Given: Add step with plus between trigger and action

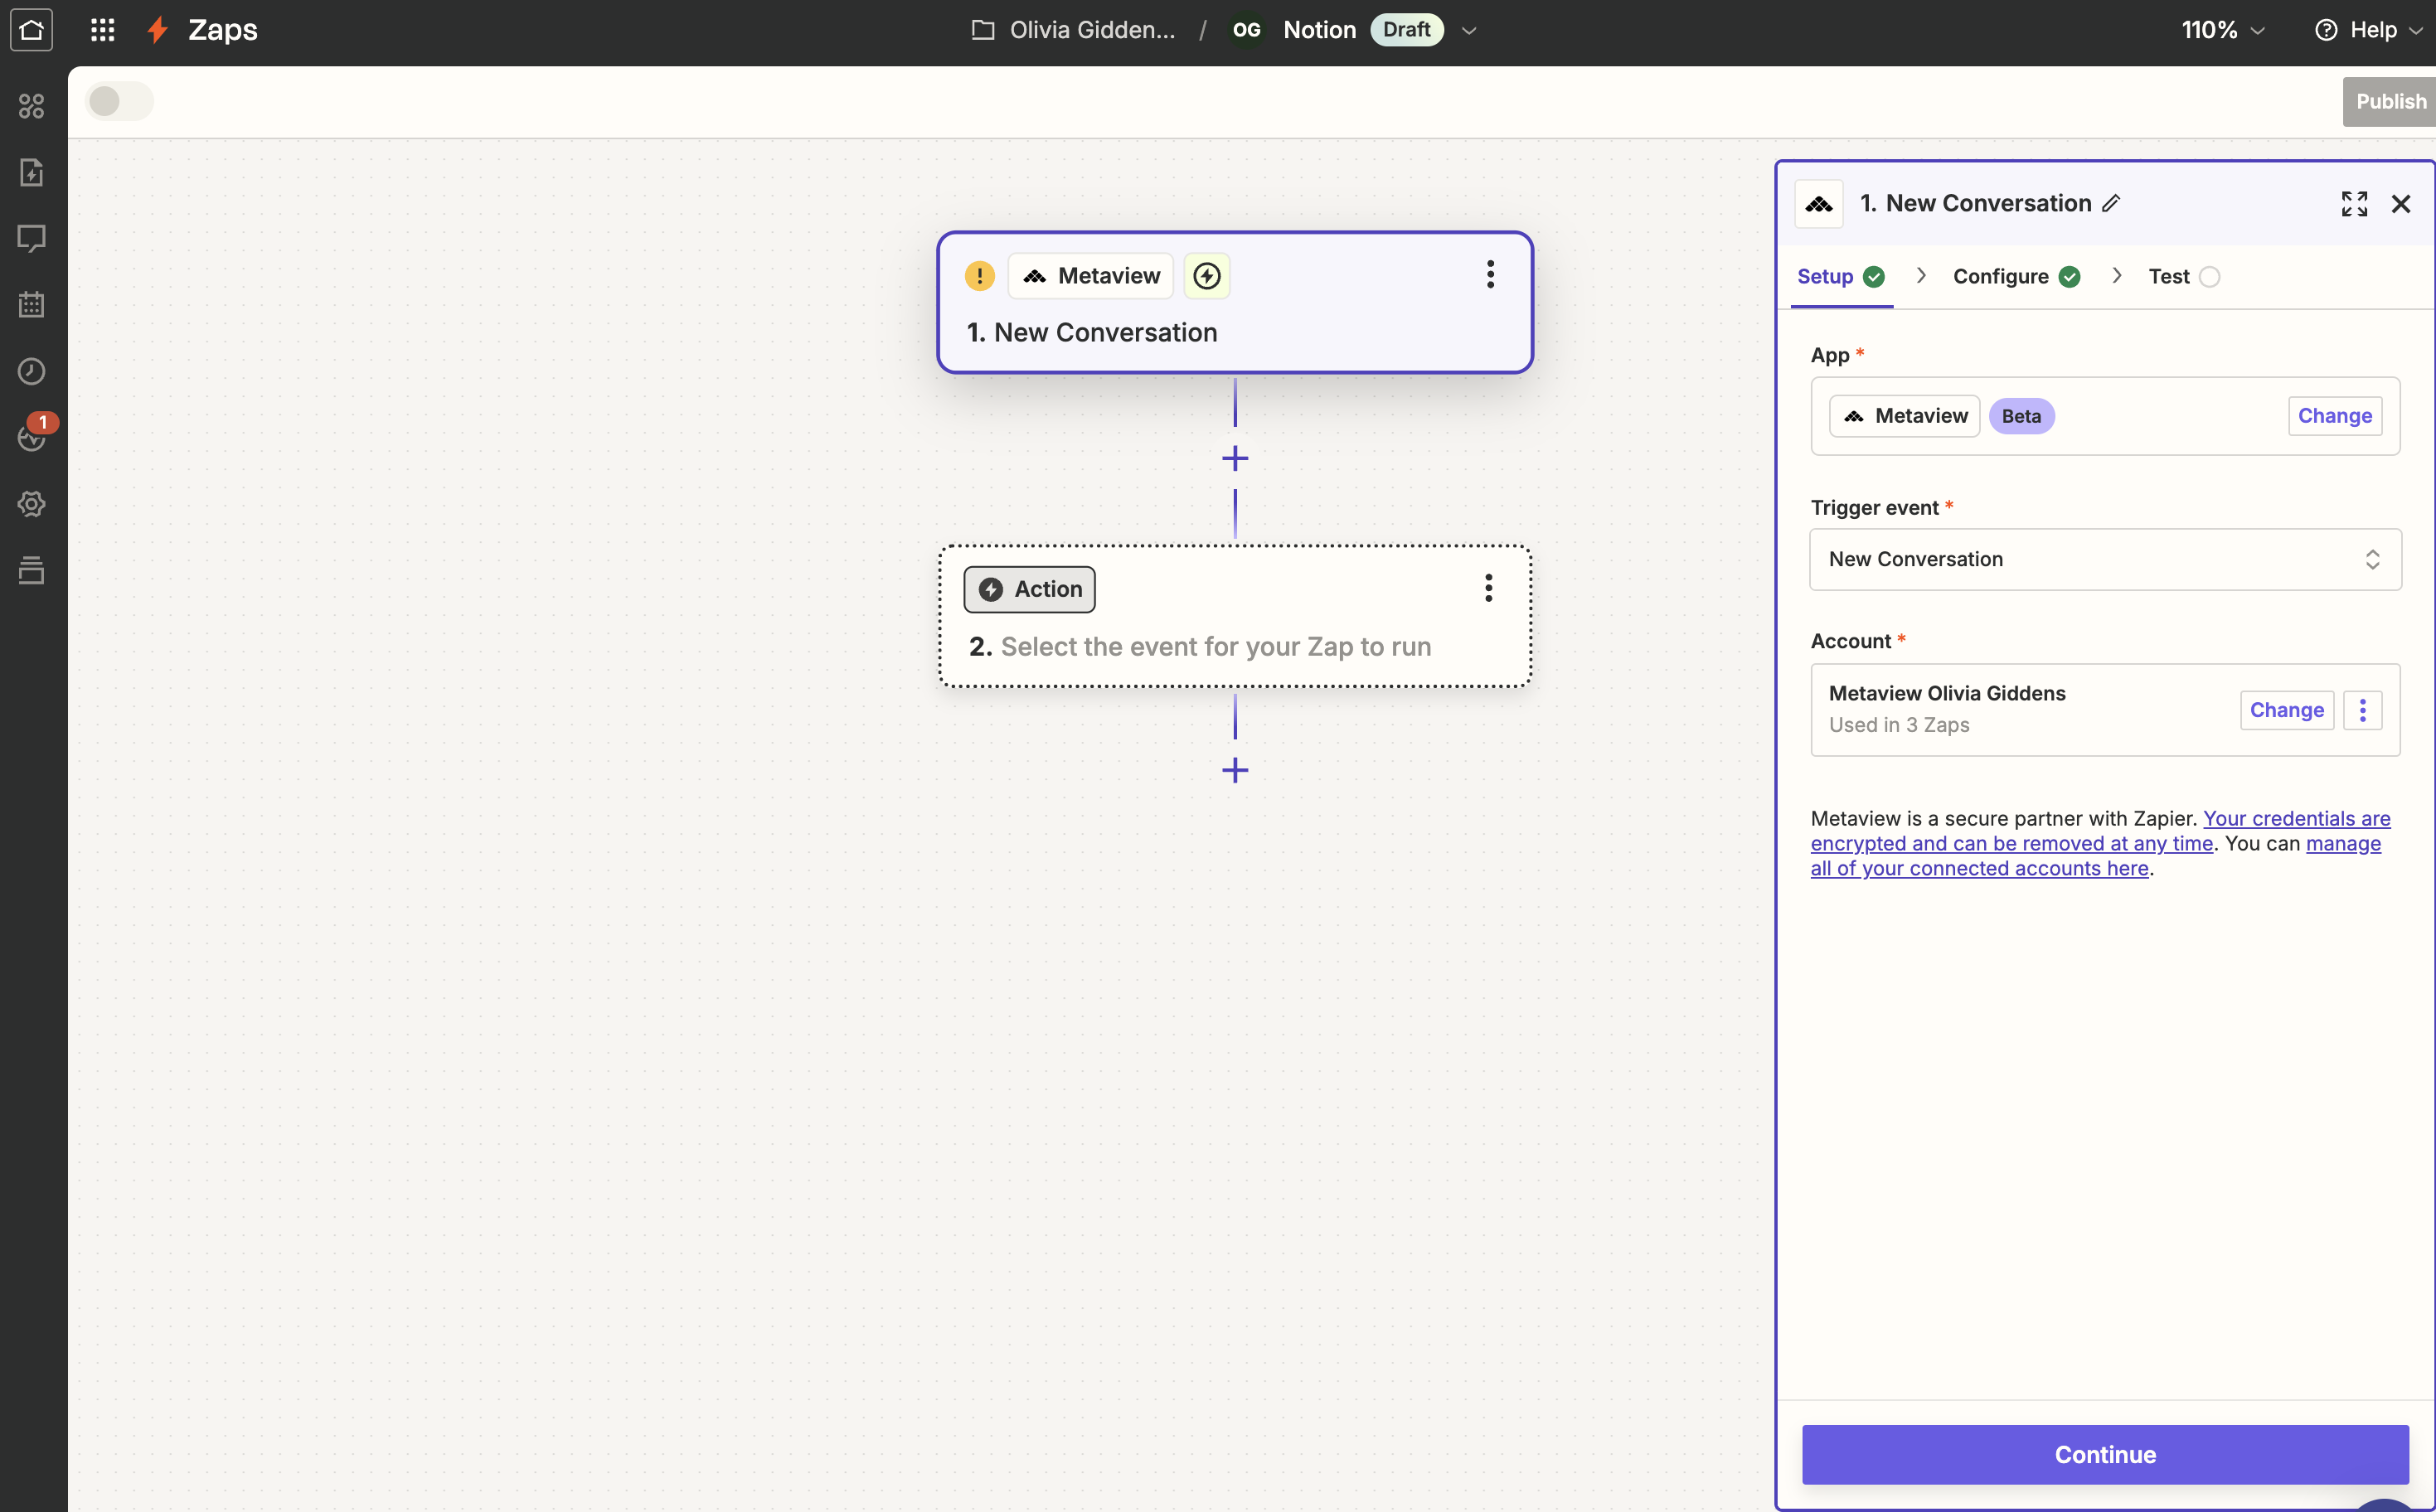Looking at the screenshot, I should click(1235, 459).
